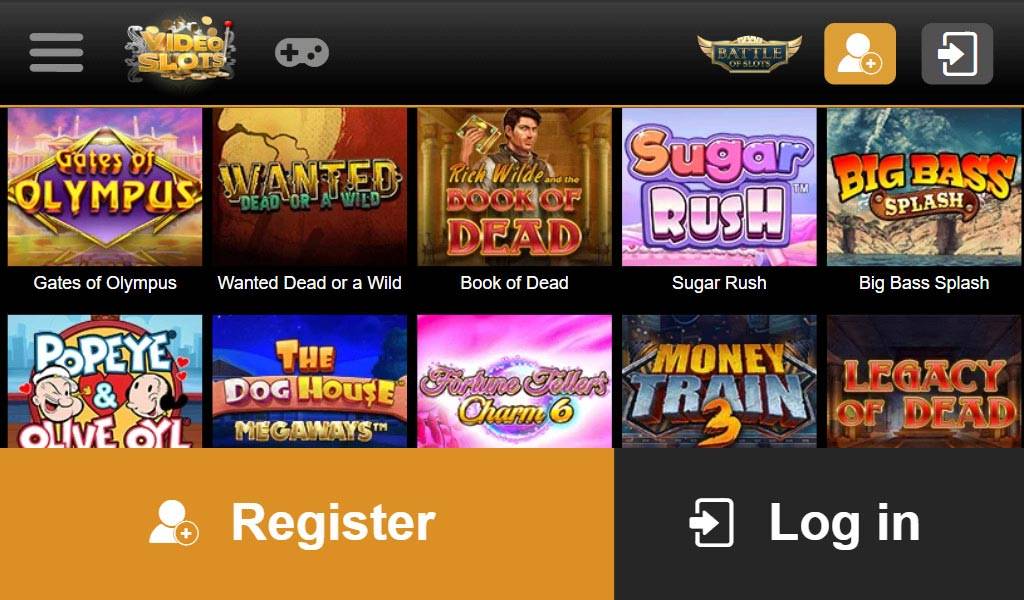Open Wanted Dead or a Wild thumbnail
The height and width of the screenshot is (600, 1024).
click(x=310, y=187)
